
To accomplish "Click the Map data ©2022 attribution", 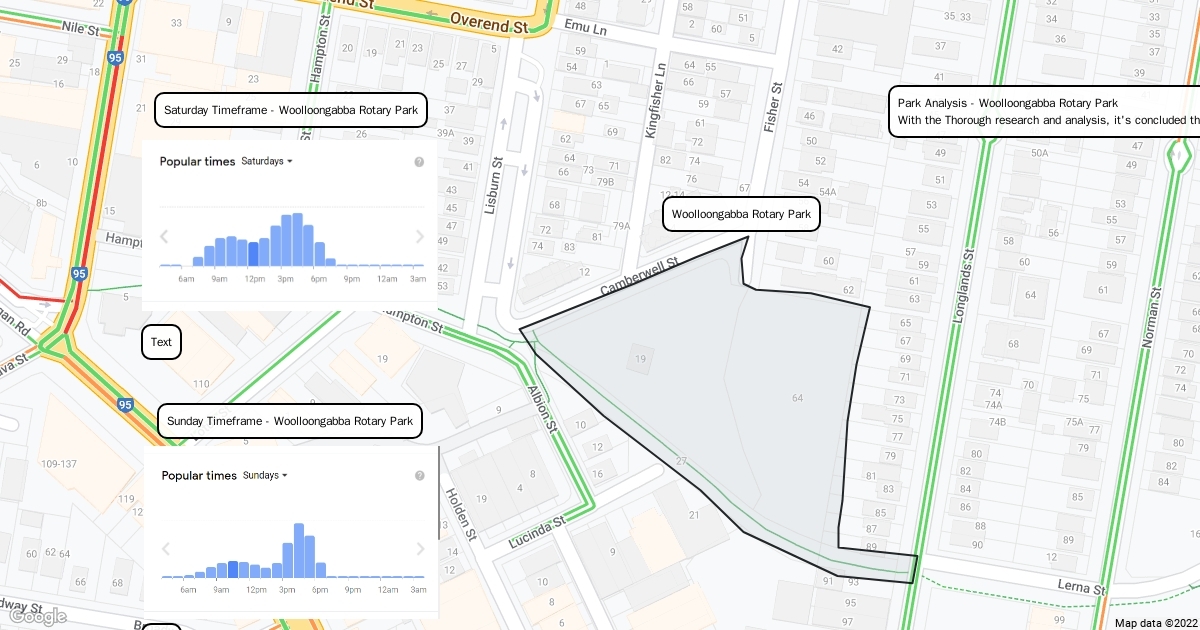I will click(x=1154, y=622).
